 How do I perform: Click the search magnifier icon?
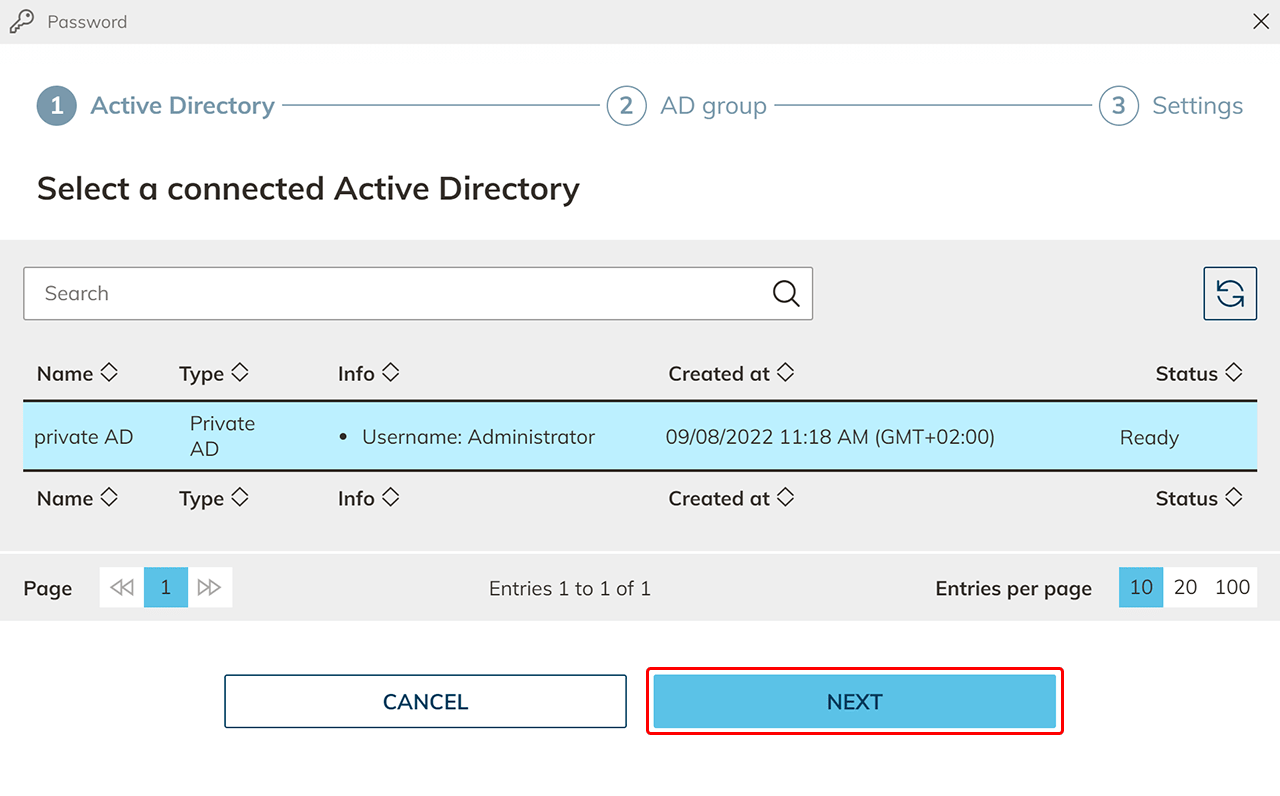click(x=786, y=293)
